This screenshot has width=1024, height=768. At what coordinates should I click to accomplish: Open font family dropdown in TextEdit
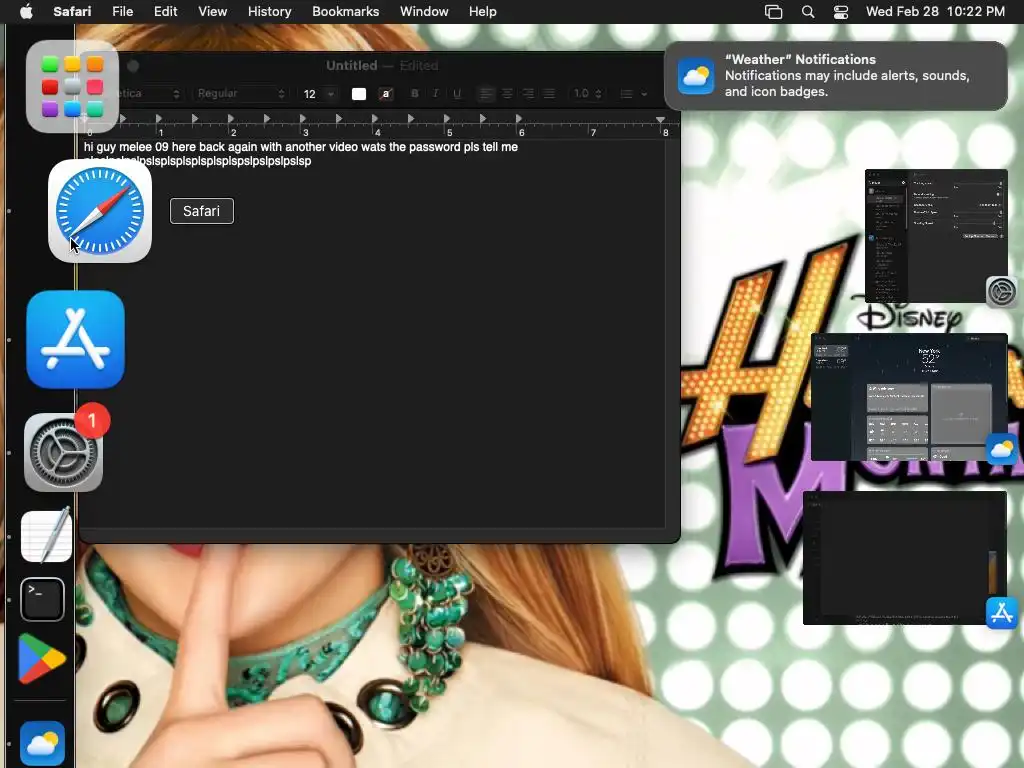[x=147, y=93]
